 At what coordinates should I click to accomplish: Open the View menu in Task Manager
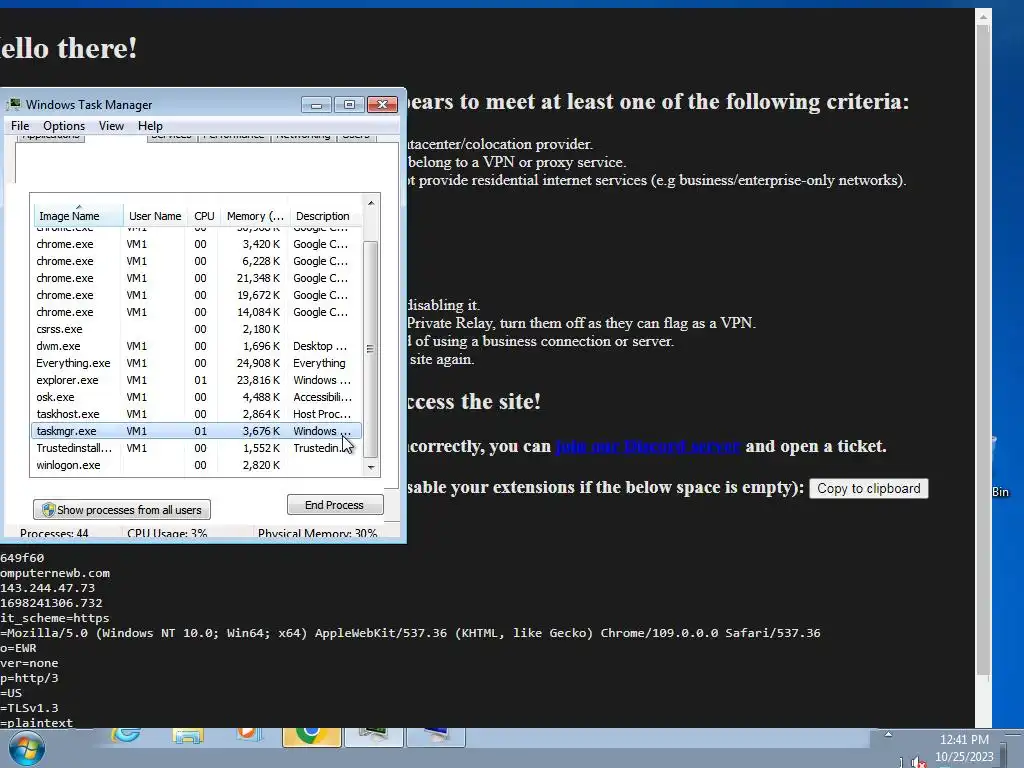click(x=111, y=125)
